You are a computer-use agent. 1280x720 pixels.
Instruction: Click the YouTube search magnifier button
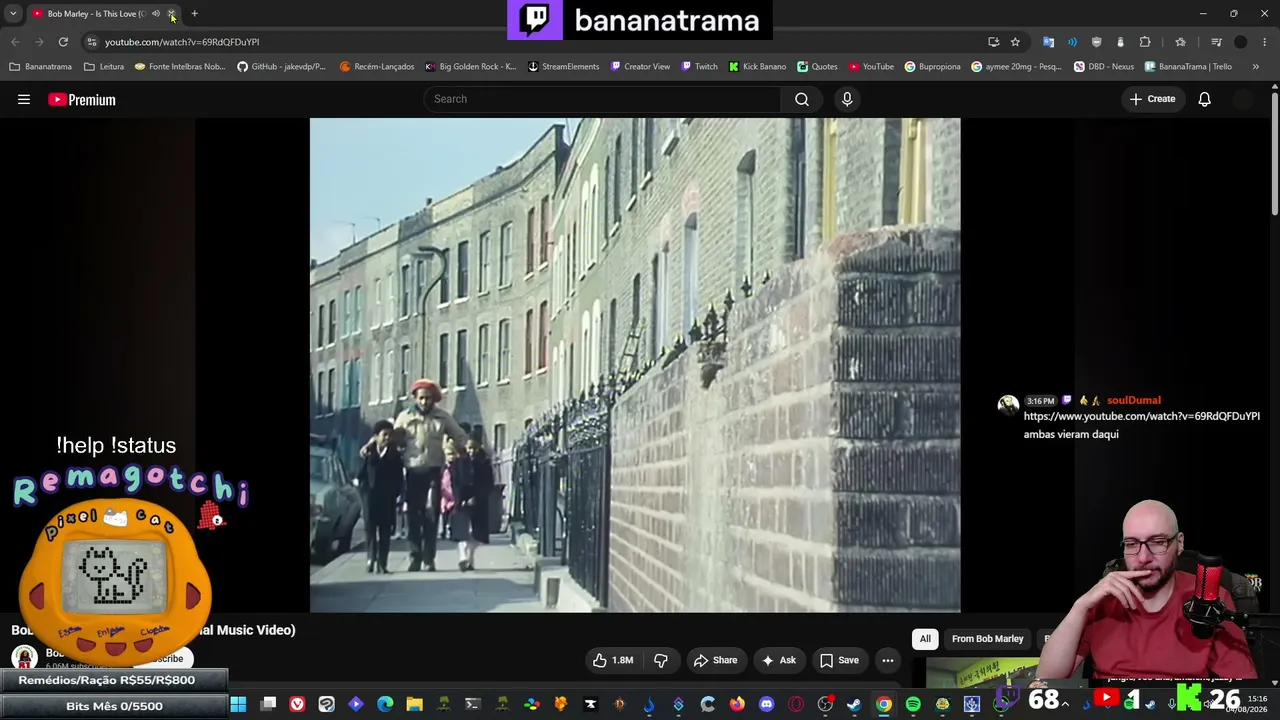(802, 99)
